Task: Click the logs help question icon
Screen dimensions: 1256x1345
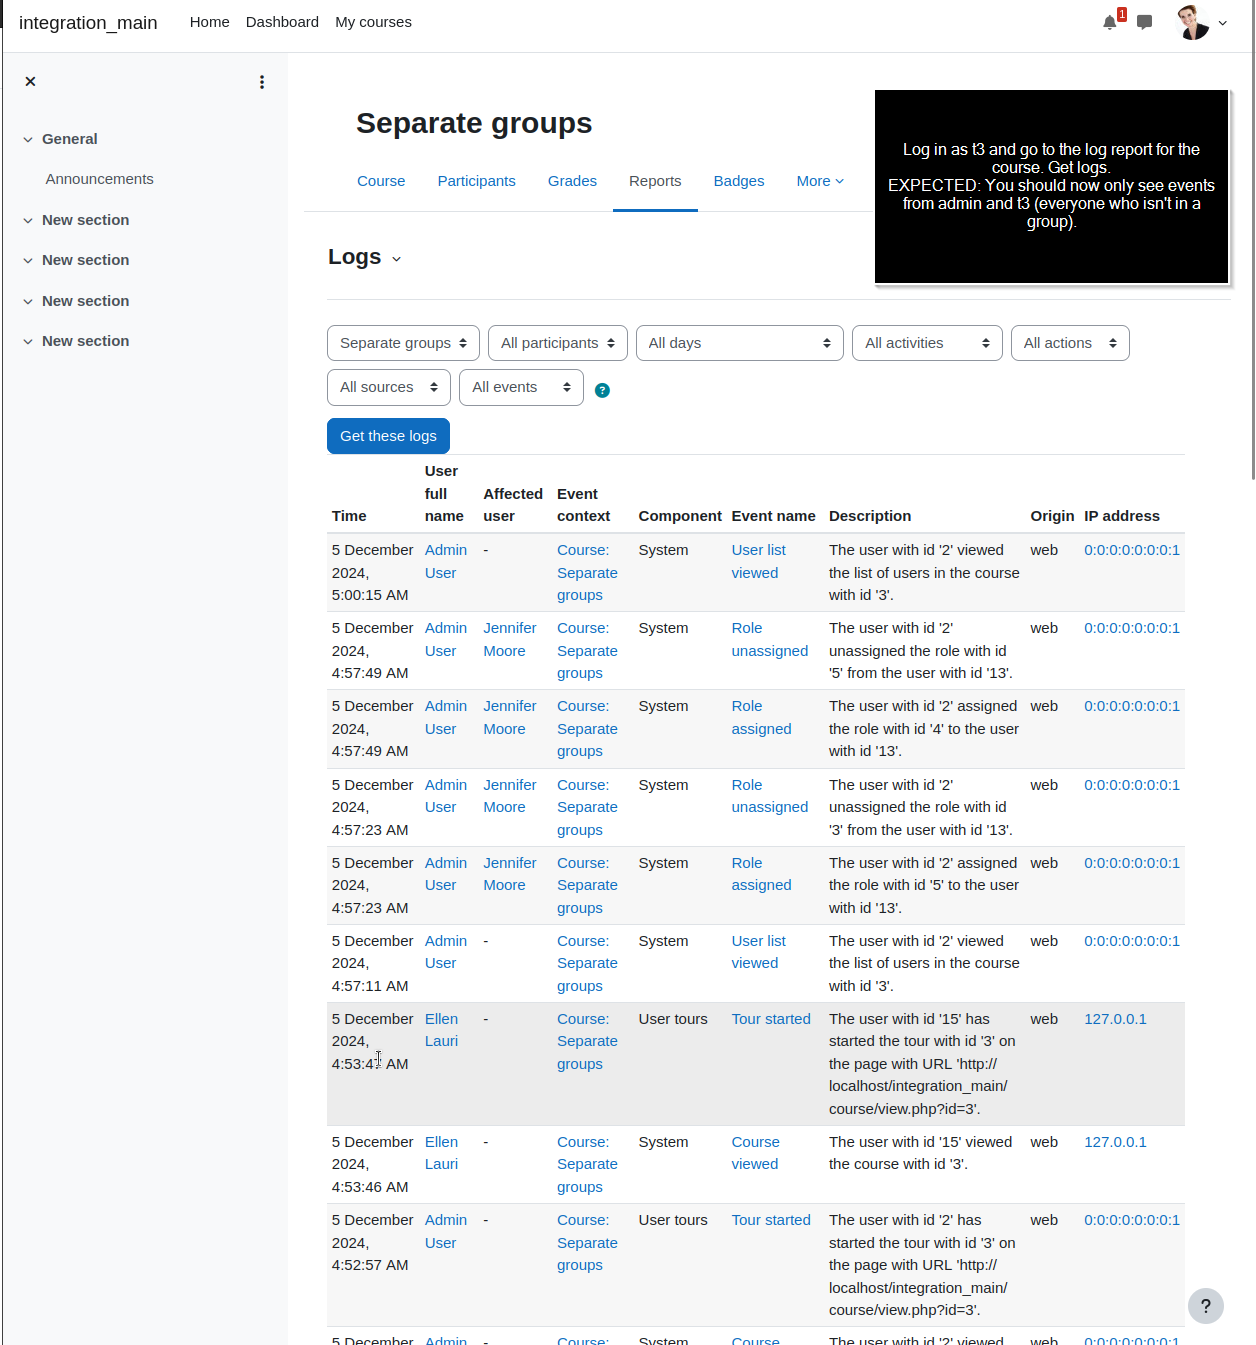Action: point(602,390)
